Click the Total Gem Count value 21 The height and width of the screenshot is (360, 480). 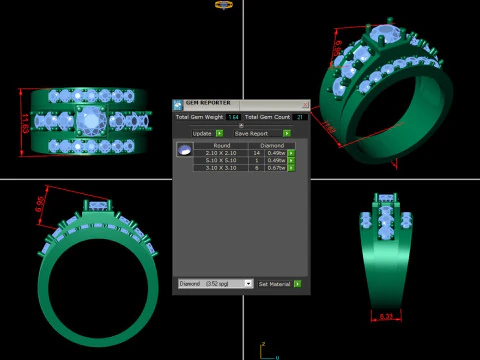point(299,117)
